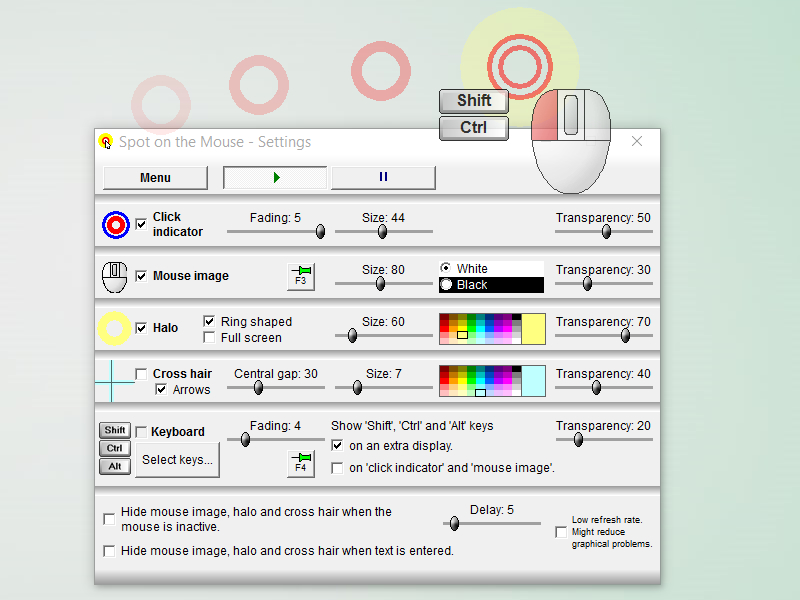Click the Halo Size slider
800x600 pixels.
point(384,336)
